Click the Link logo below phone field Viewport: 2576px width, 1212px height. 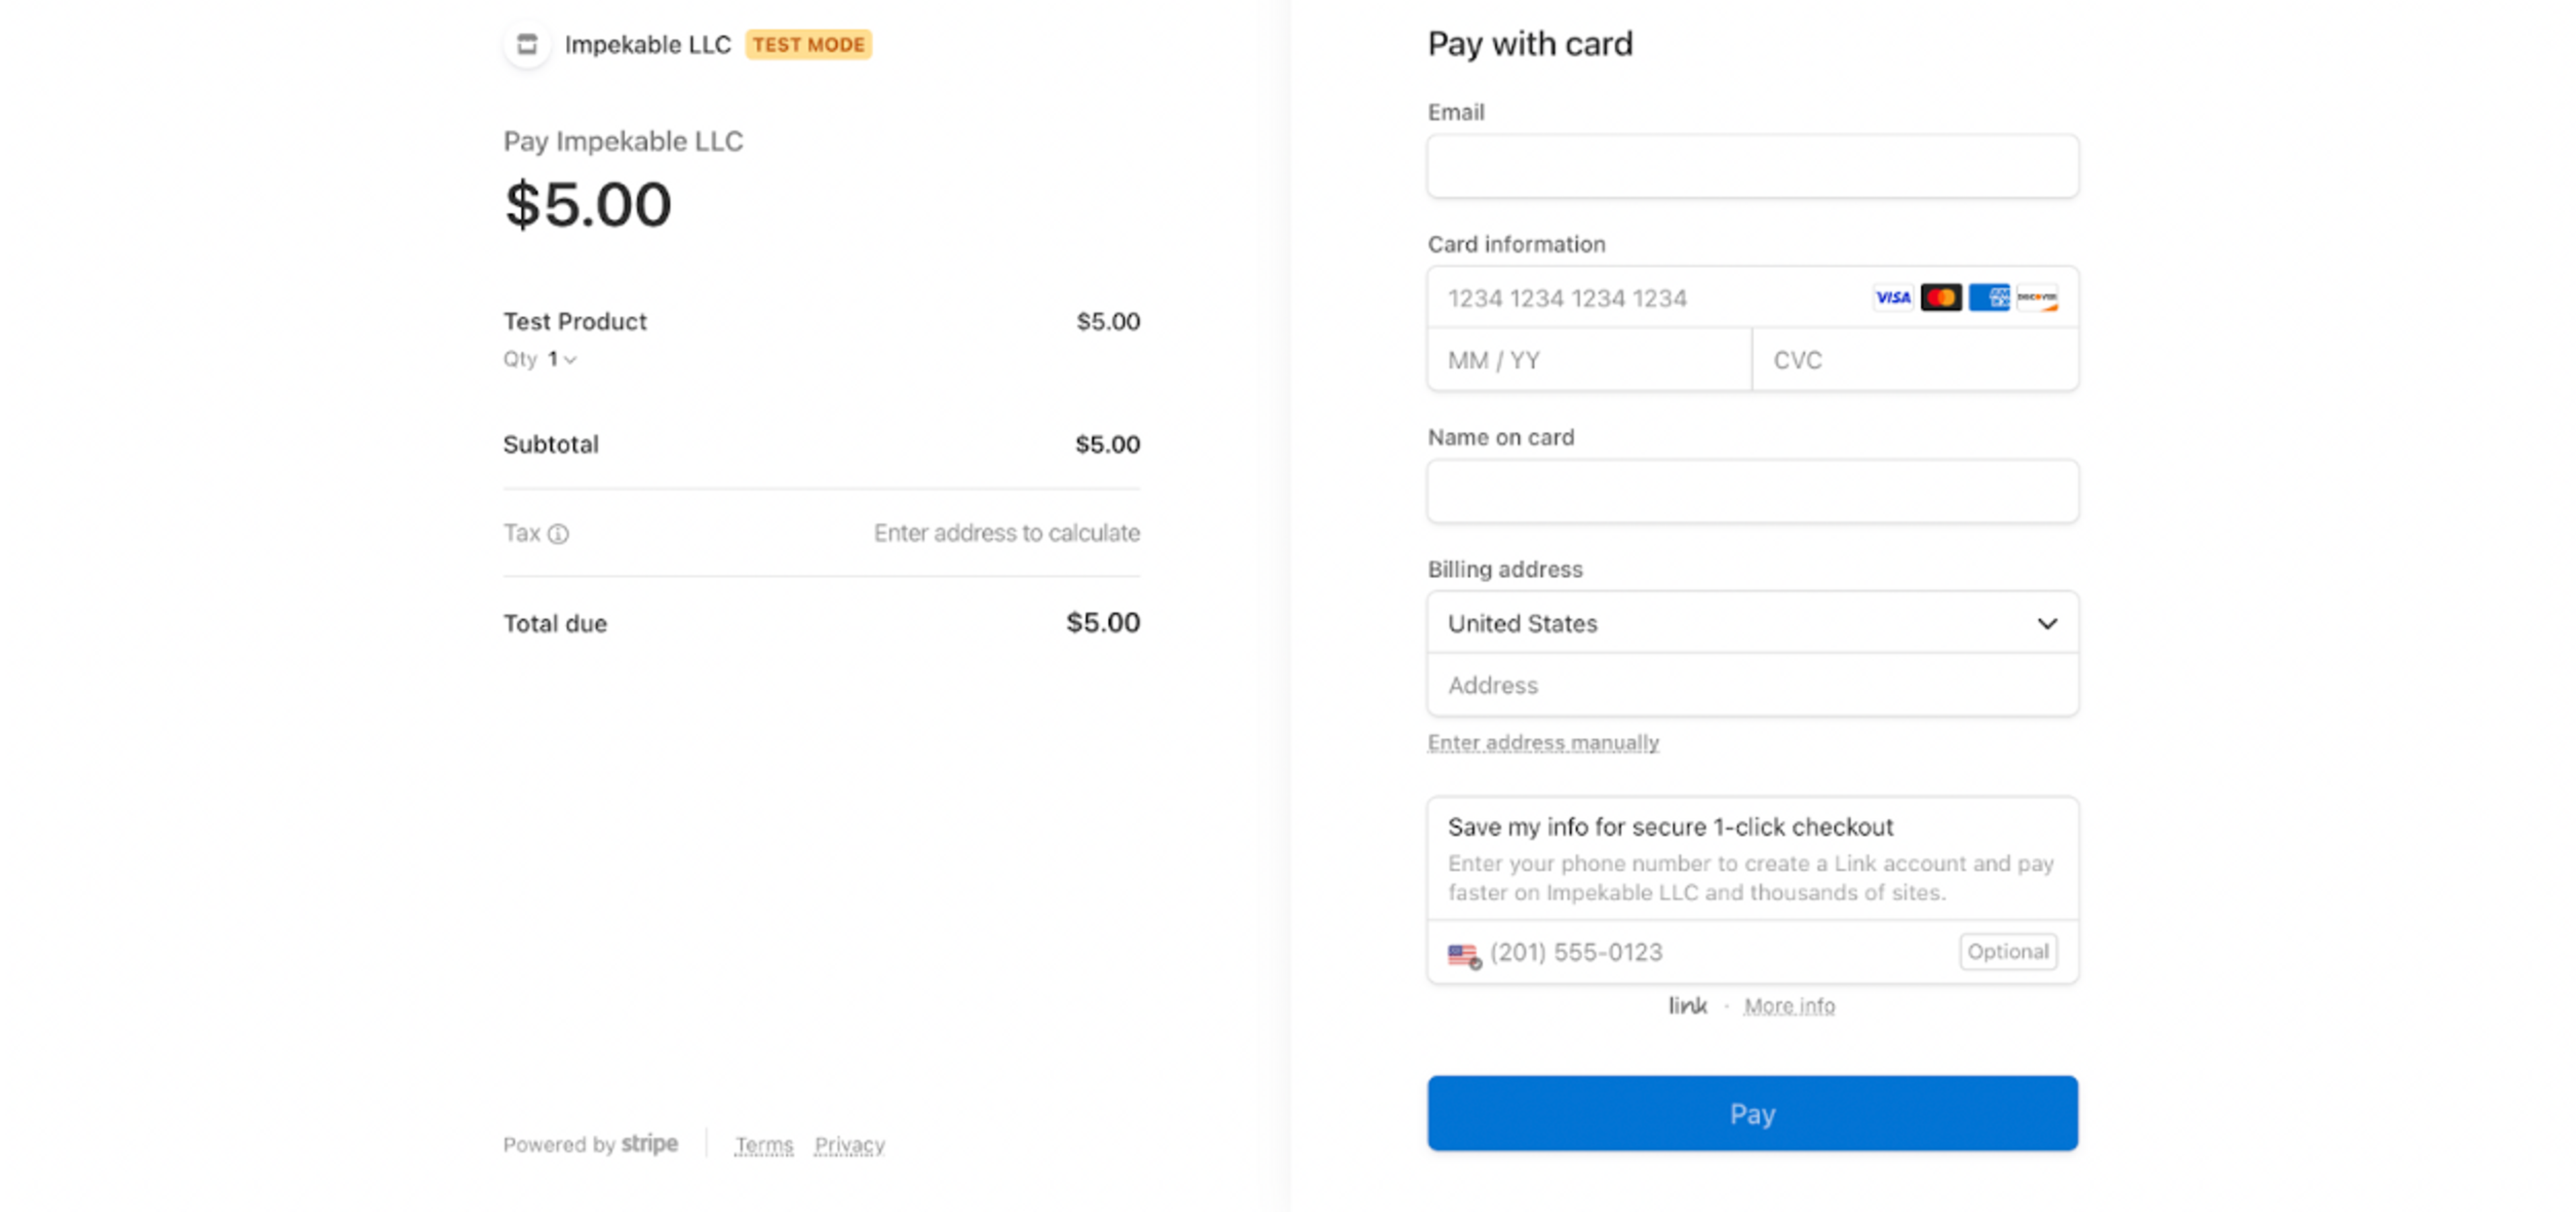[x=1687, y=1006]
